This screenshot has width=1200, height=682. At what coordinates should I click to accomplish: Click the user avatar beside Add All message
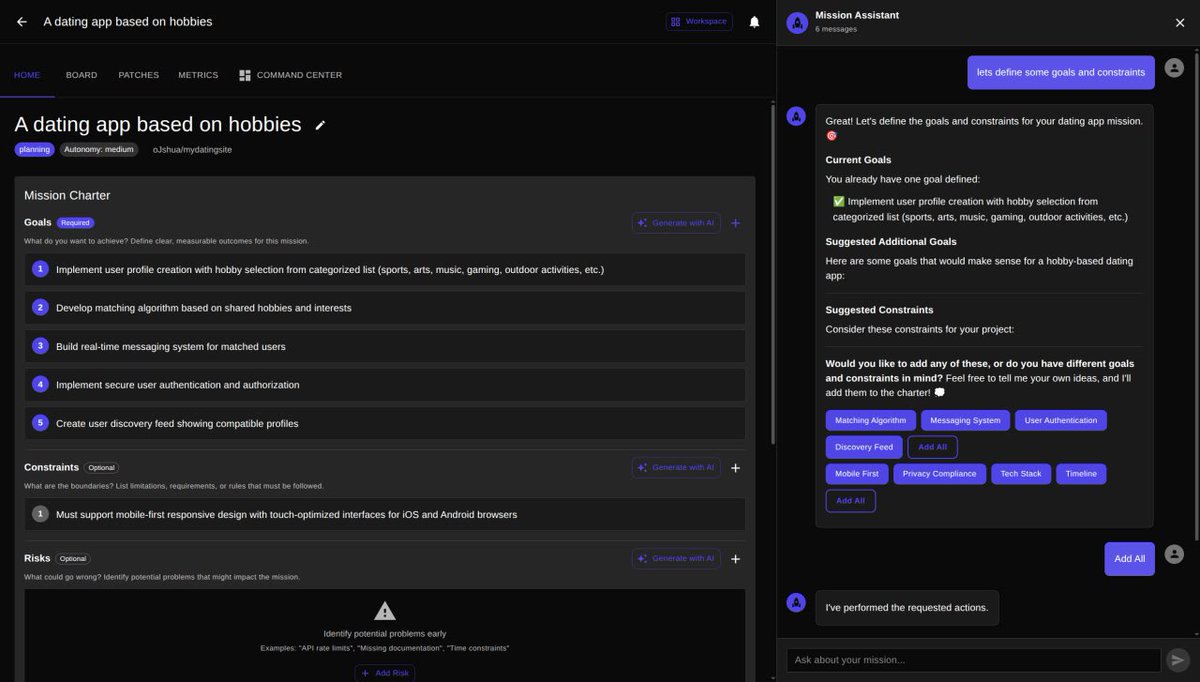coord(1174,554)
